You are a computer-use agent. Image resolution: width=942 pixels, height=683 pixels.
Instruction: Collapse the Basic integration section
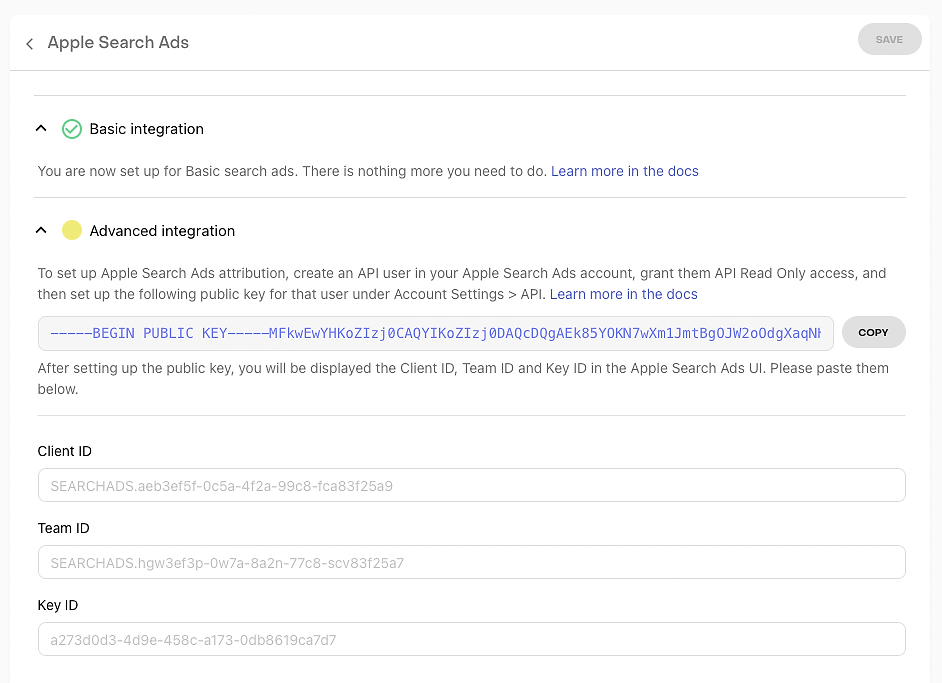[x=41, y=129]
